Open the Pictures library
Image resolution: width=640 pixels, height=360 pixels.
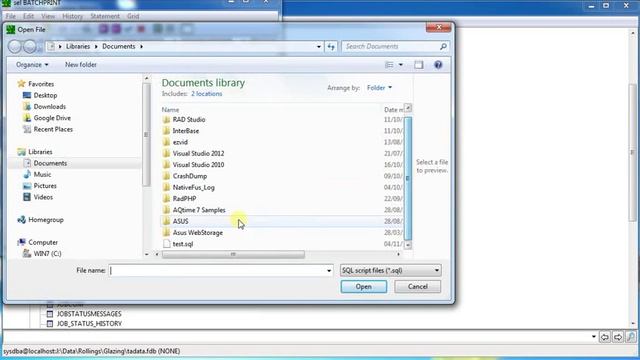tap(45, 186)
